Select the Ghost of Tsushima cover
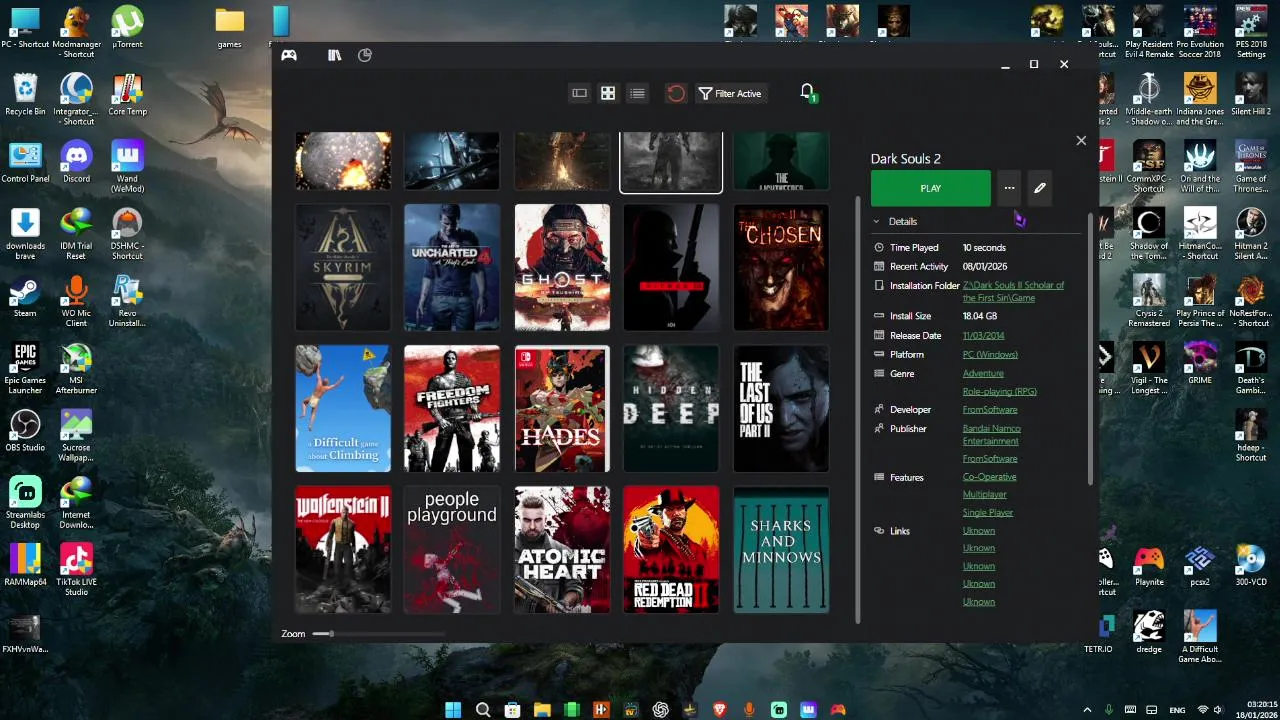Viewport: 1280px width, 720px height. (x=562, y=268)
